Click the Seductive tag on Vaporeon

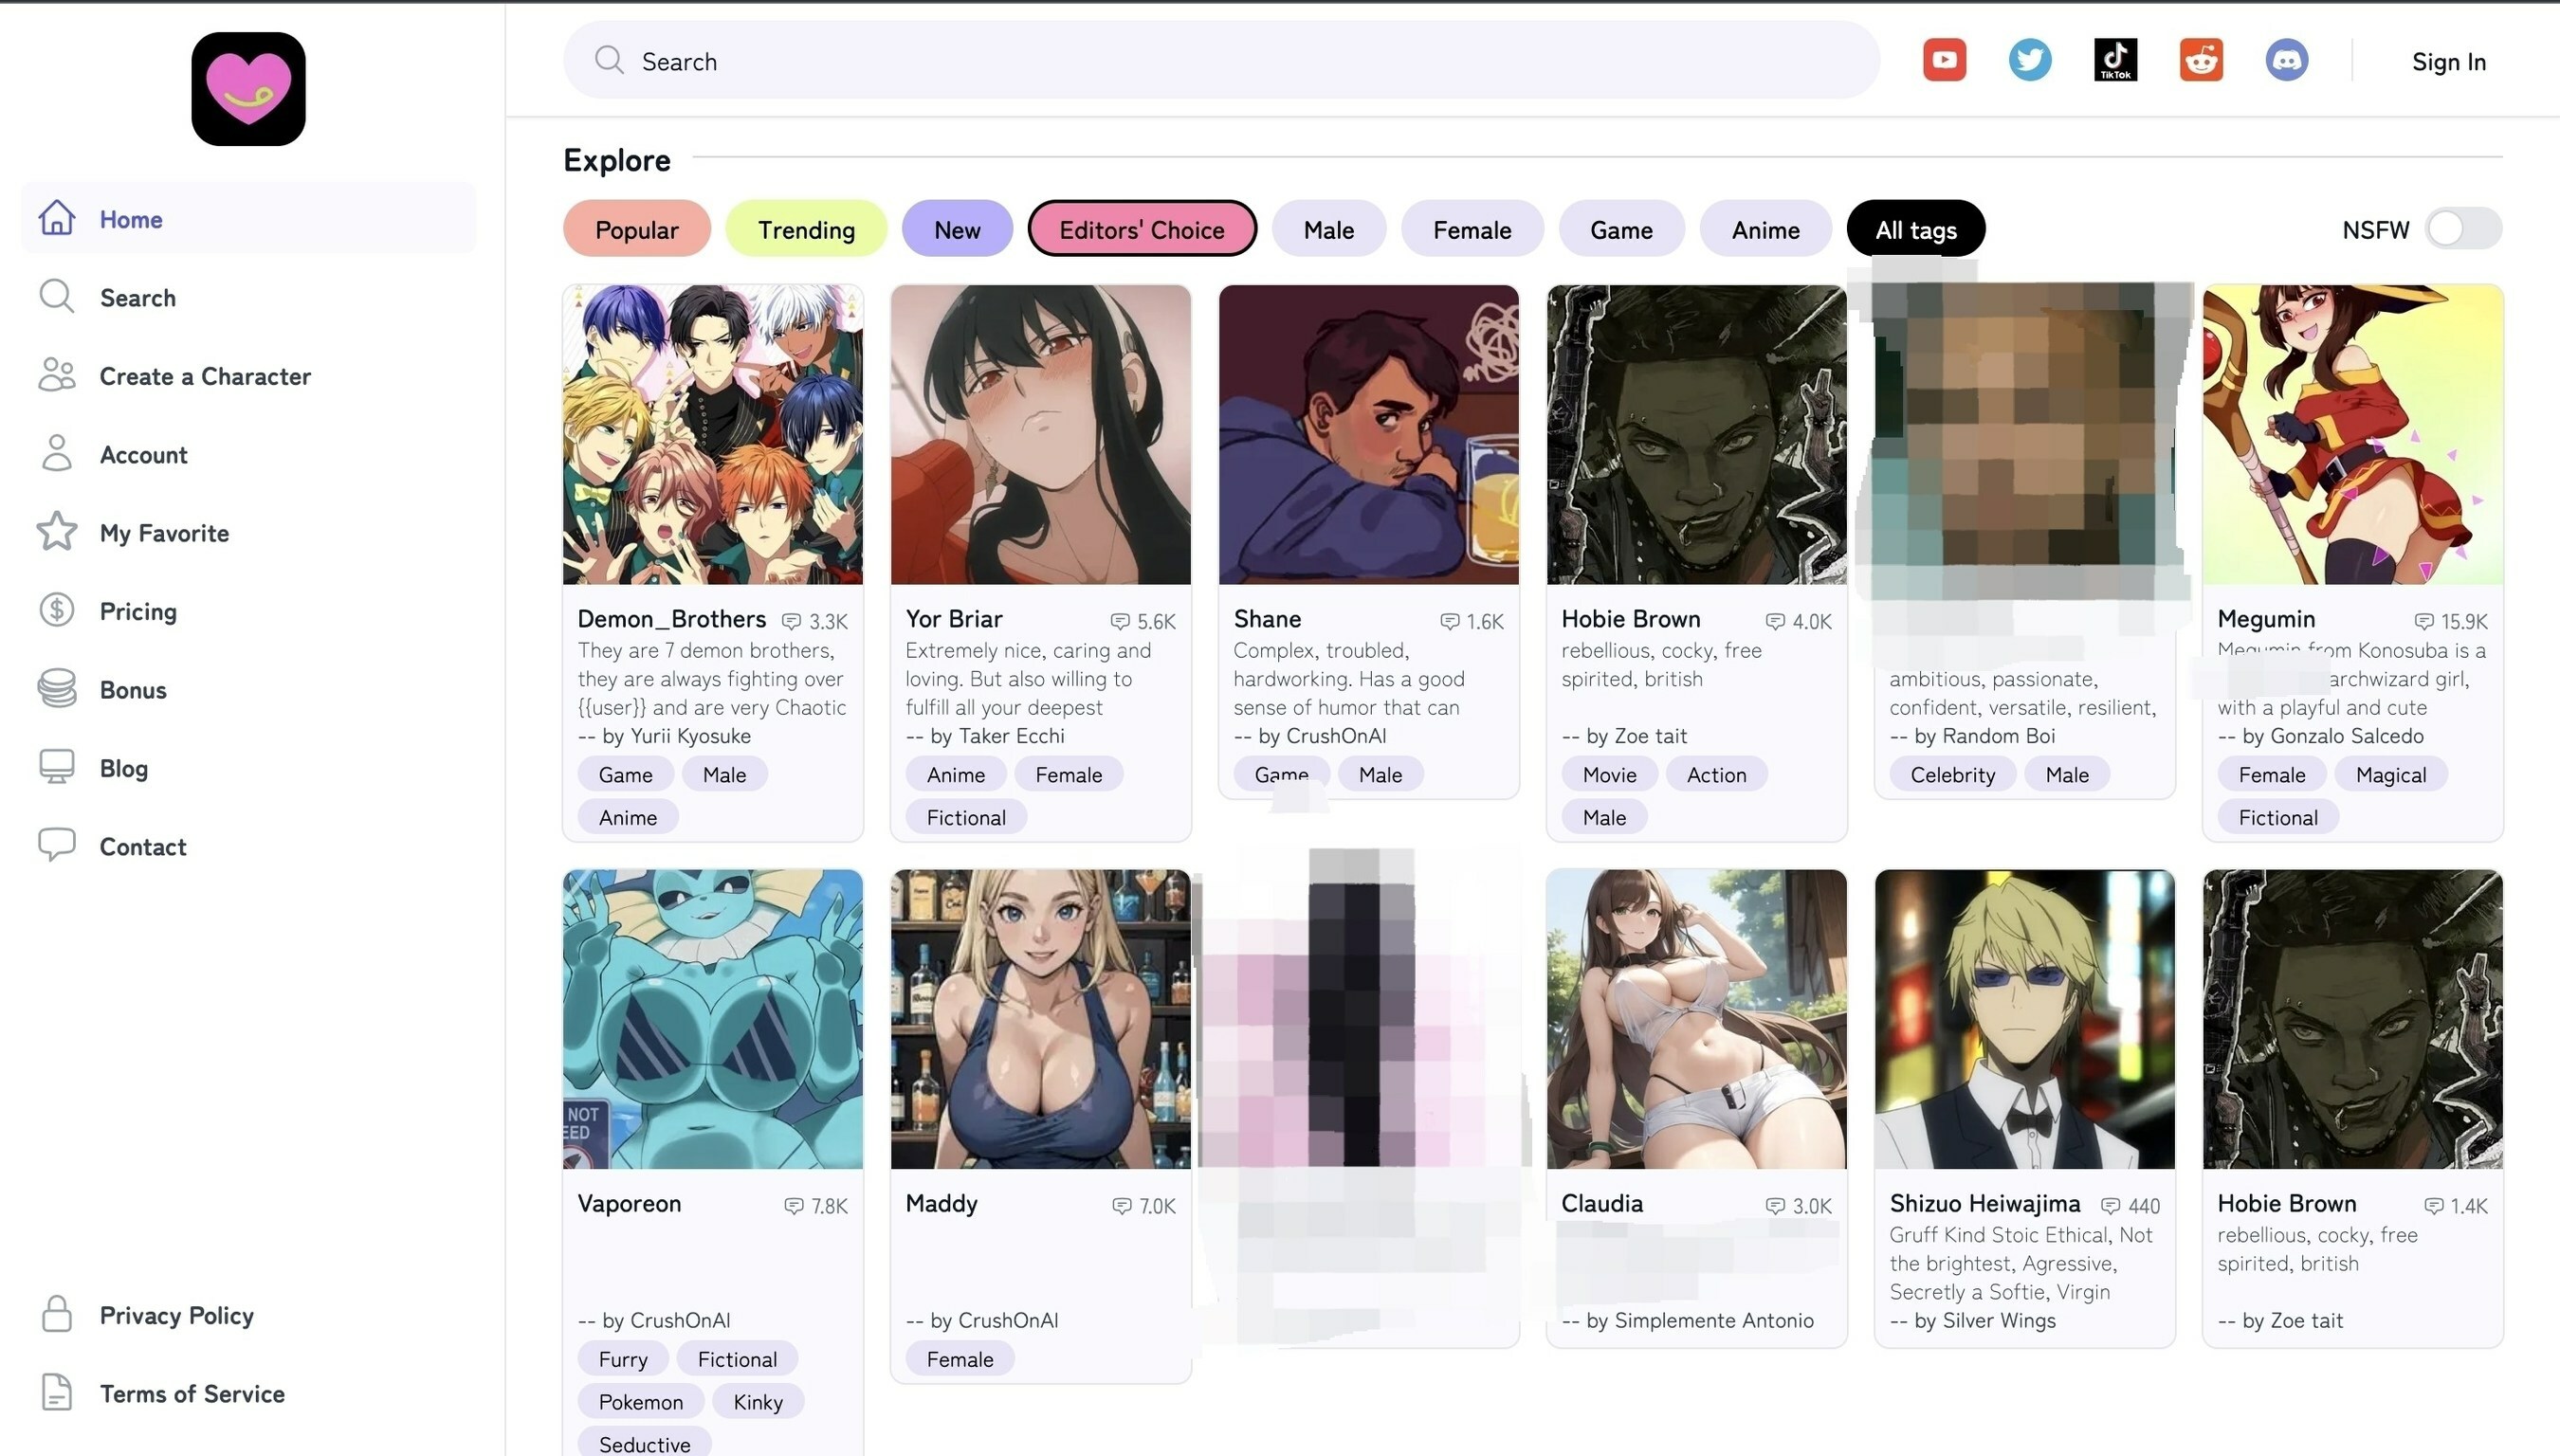(645, 1443)
